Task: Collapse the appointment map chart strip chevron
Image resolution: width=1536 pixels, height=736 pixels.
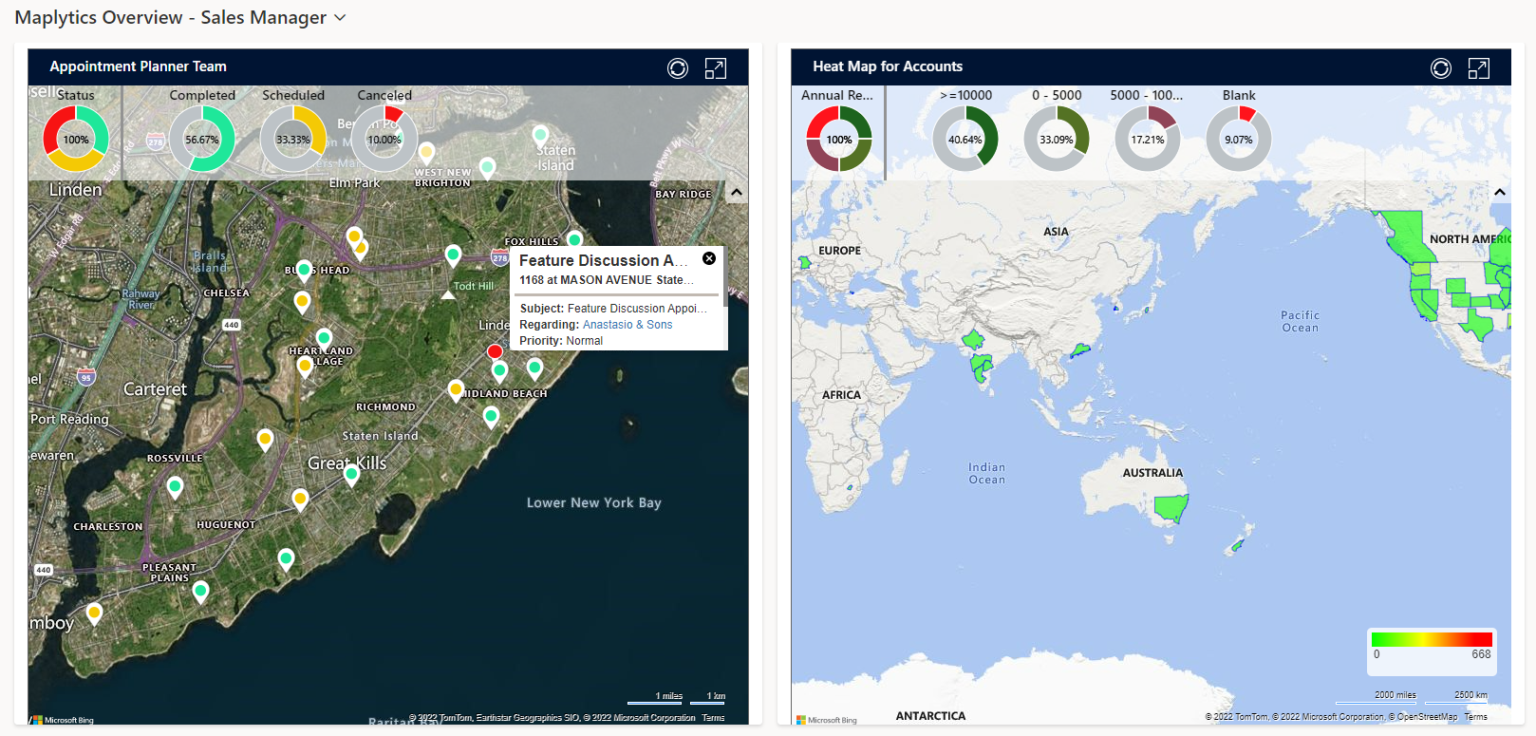Action: (735, 190)
